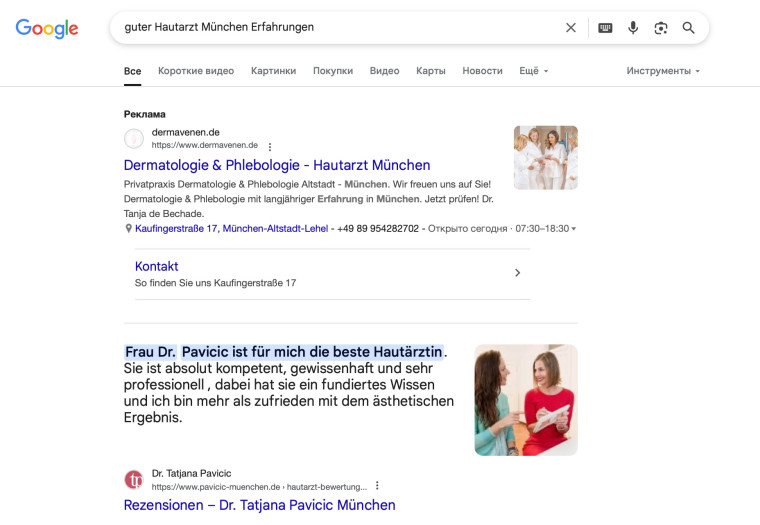
Task: Click the pavicic-muenchen.de breadcrumb URL
Action: [x=259, y=487]
